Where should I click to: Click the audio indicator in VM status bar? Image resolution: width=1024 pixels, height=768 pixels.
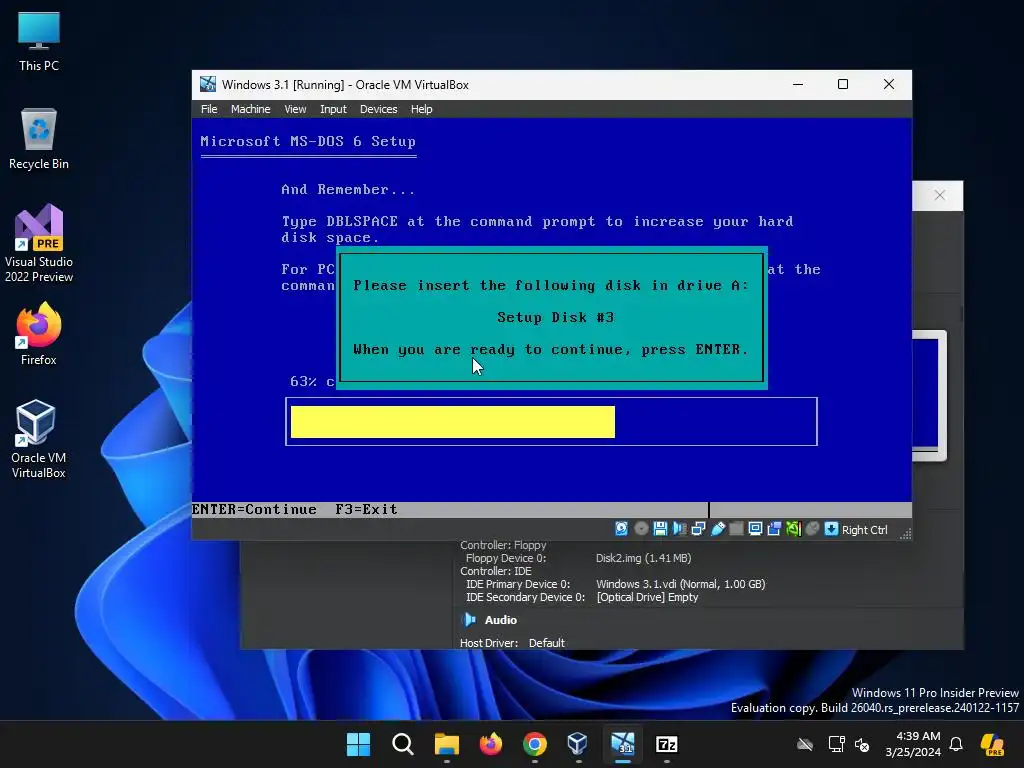[679, 529]
